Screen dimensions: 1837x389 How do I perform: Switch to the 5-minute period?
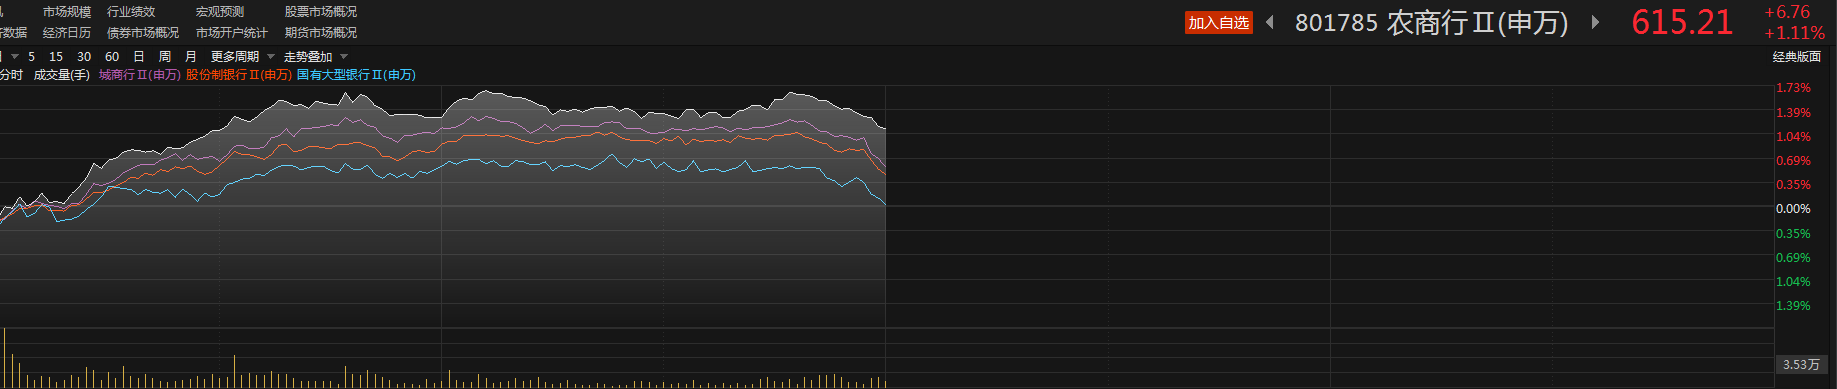(x=32, y=57)
